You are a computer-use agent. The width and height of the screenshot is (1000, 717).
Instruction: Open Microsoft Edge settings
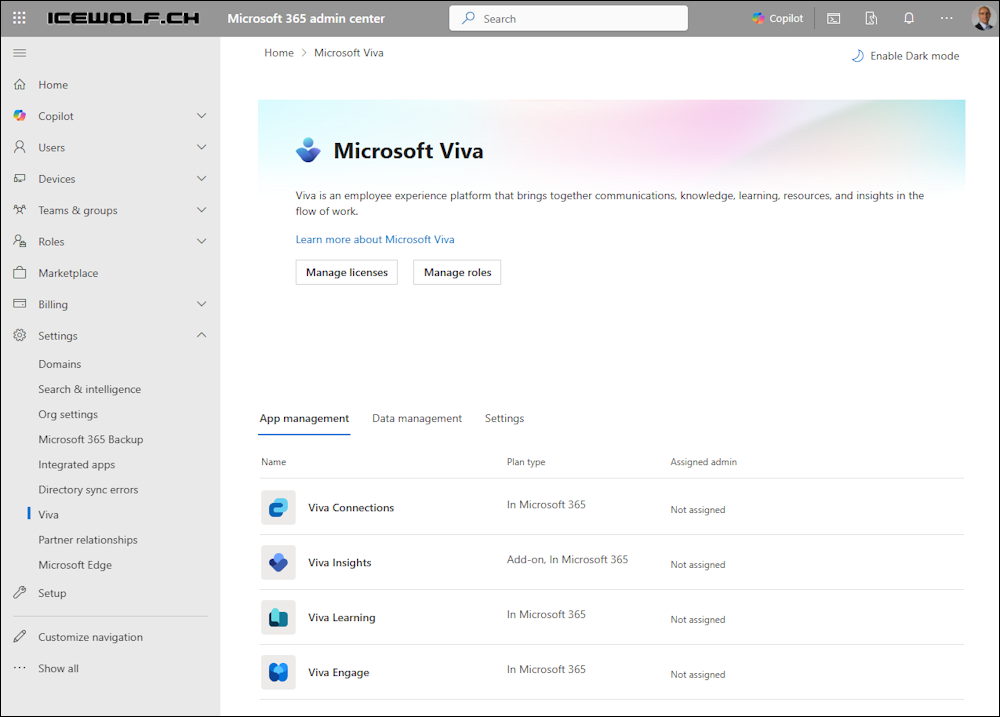[75, 565]
